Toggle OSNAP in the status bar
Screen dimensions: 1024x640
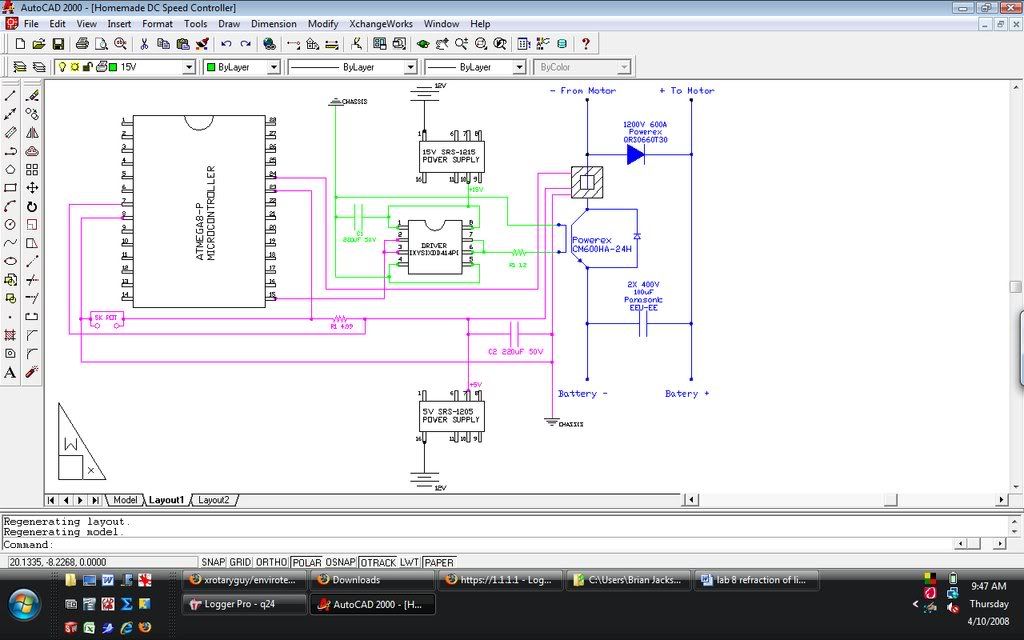pos(340,563)
